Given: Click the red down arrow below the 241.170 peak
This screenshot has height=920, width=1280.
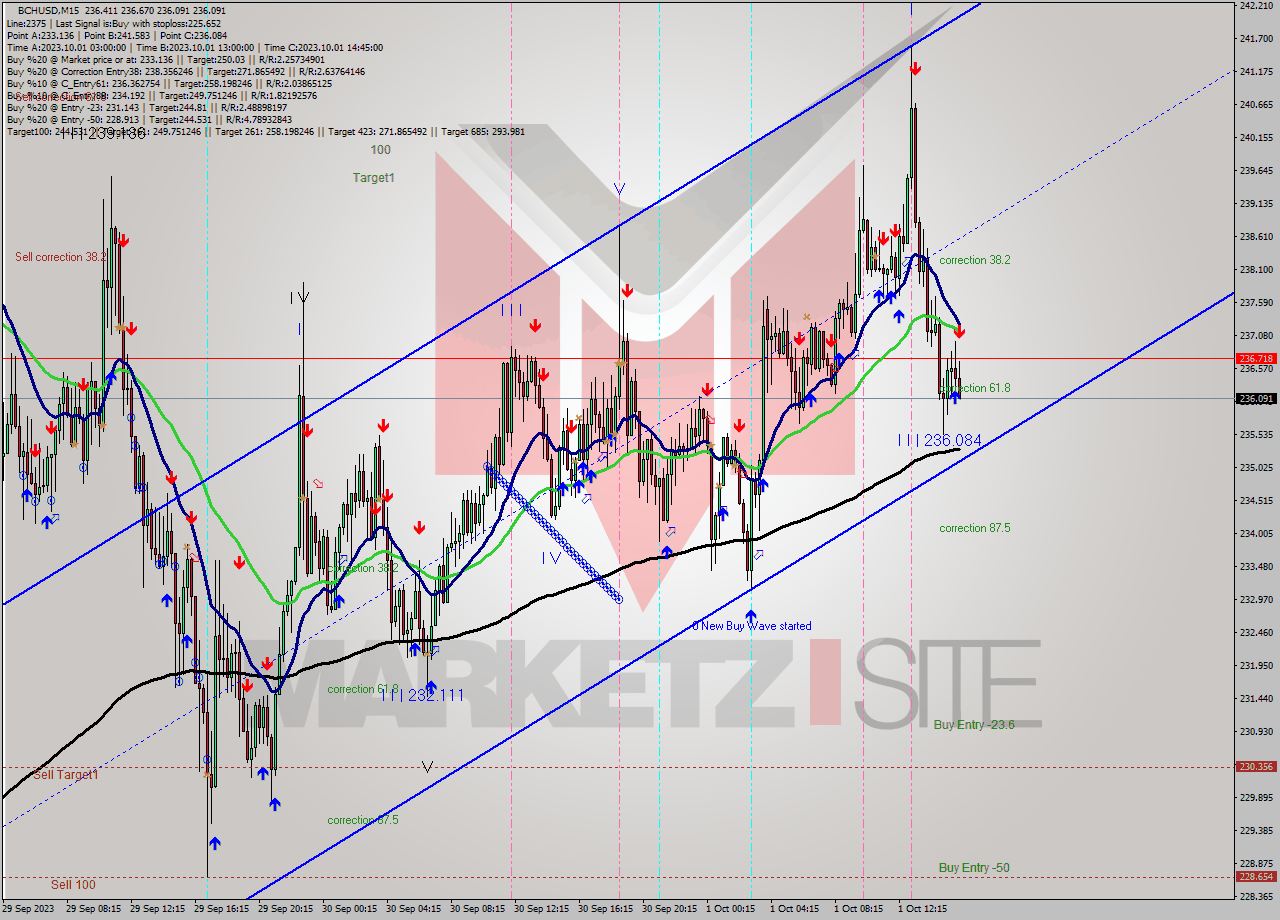Looking at the screenshot, I should point(915,69).
